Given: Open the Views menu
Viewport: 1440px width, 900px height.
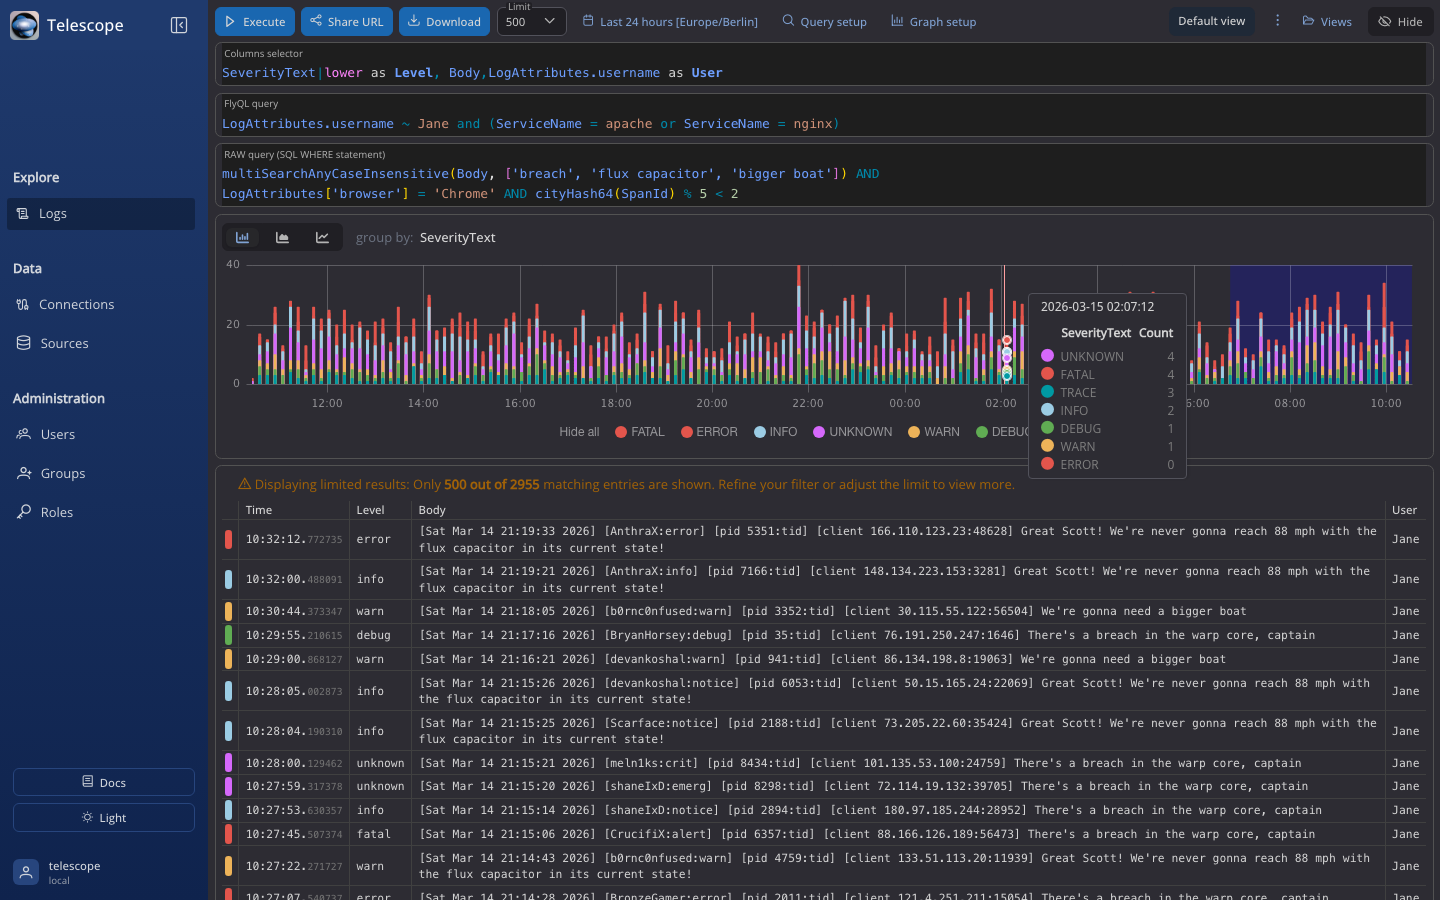Looking at the screenshot, I should pos(1326,22).
